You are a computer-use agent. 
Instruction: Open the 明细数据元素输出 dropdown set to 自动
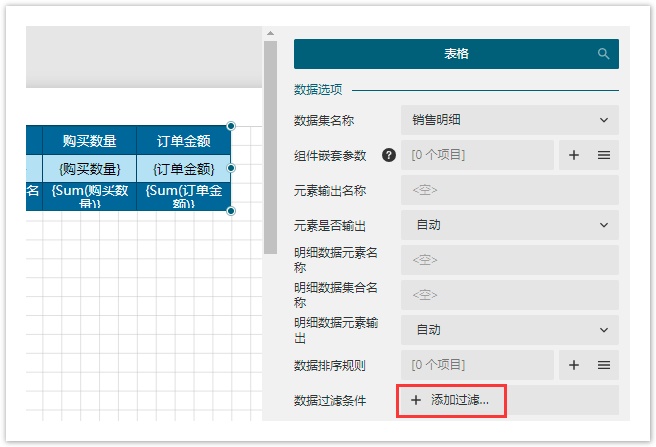(x=510, y=330)
